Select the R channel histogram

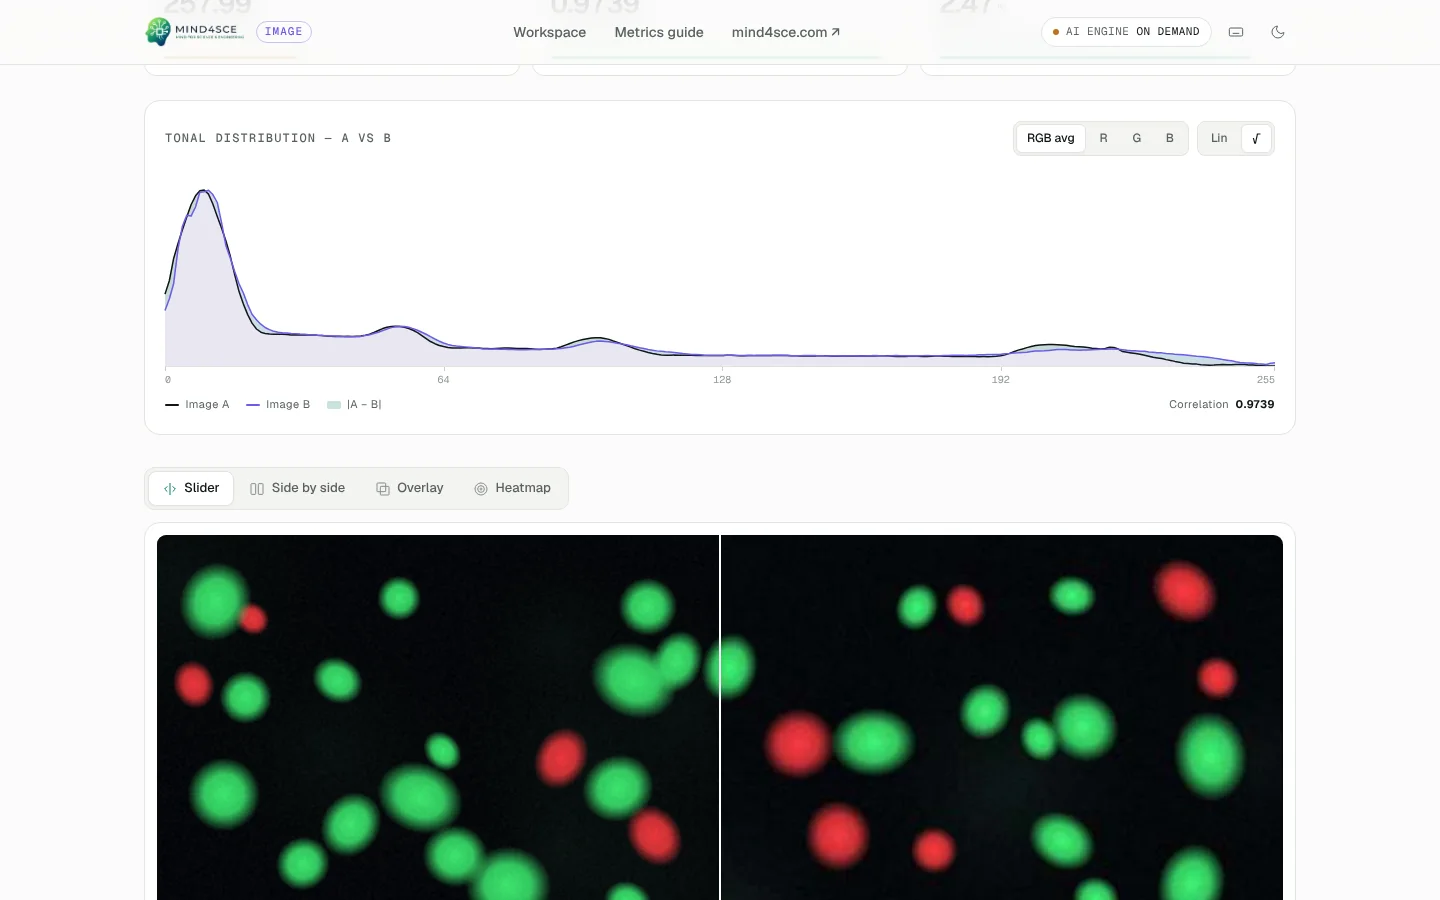click(x=1104, y=138)
